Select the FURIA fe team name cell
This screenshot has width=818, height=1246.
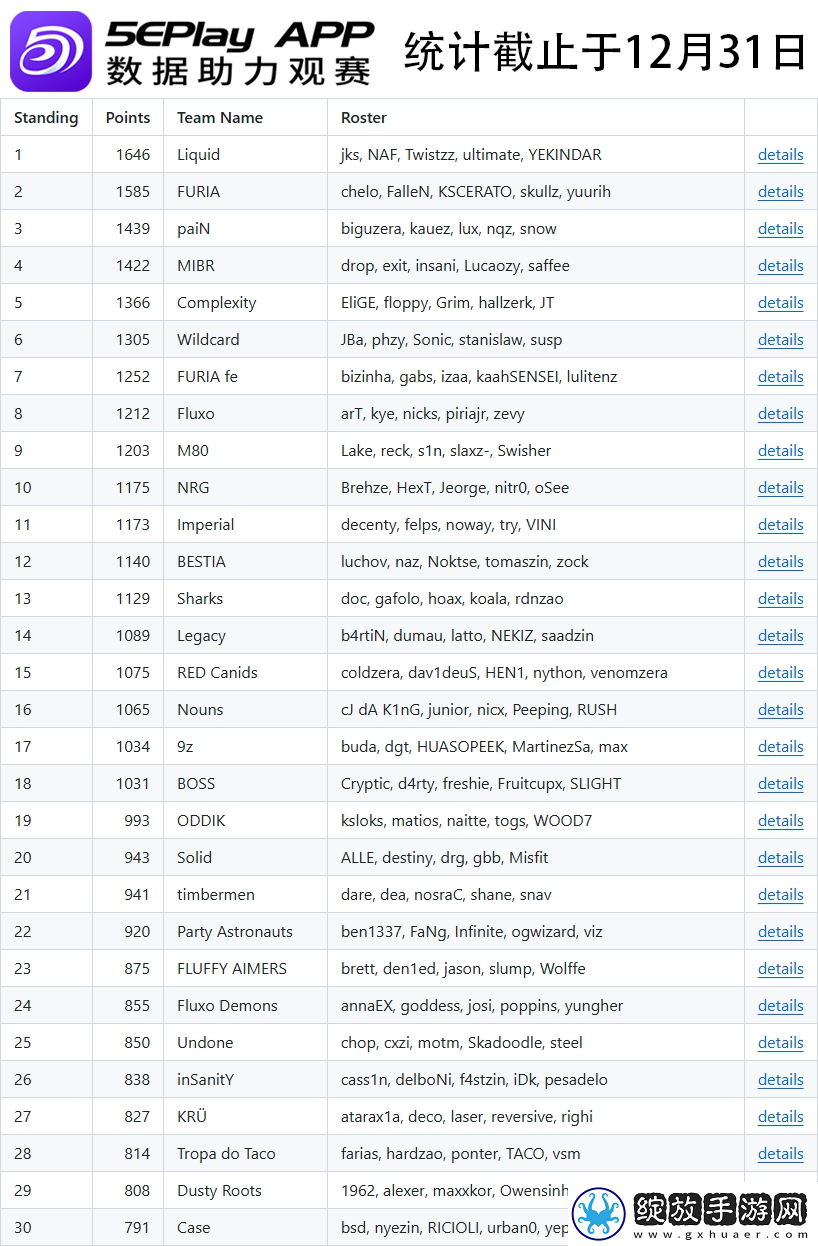[x=245, y=377]
